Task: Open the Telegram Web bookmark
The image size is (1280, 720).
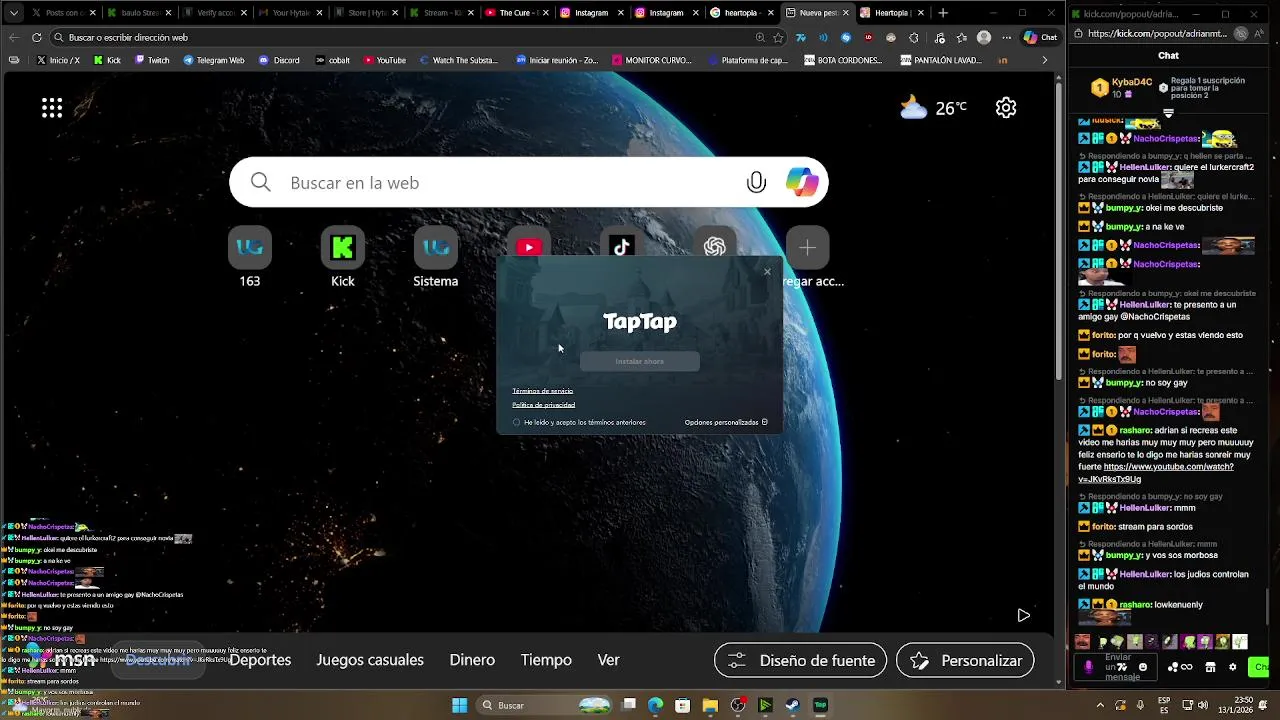Action: 214,60
